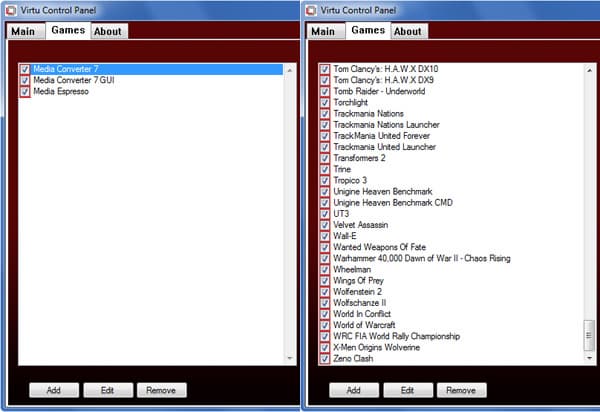Select WRC FIA World Rally Championship entry
Viewport: 600px width, 412px height.
(x=397, y=336)
